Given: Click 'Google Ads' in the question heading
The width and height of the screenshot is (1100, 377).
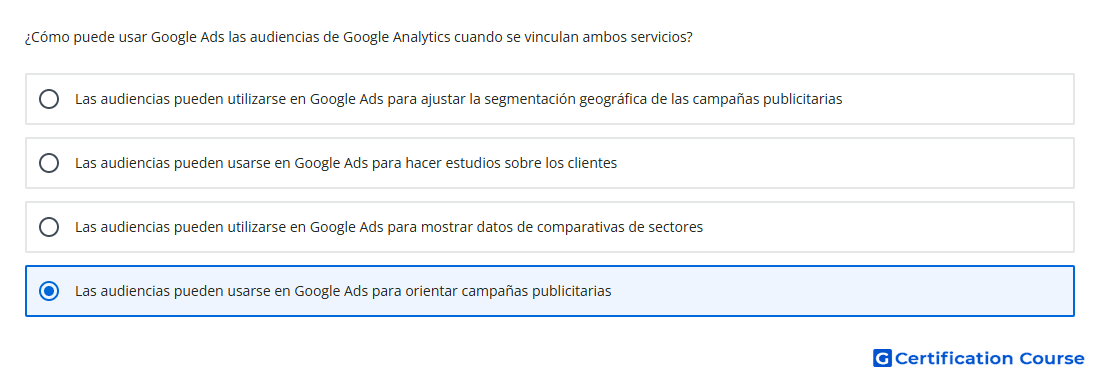Looking at the screenshot, I should tap(188, 37).
